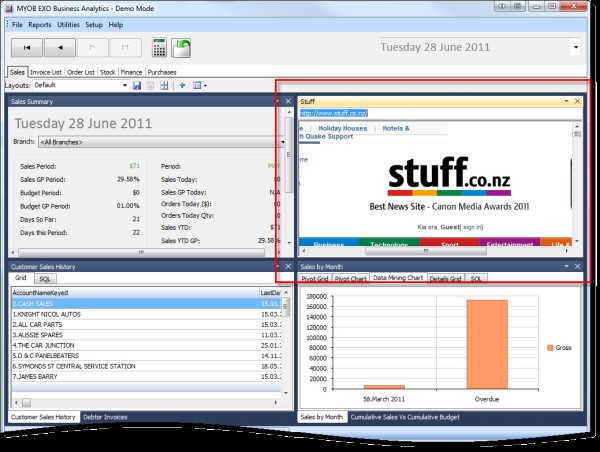Click the Overdue bar in chart
The height and width of the screenshot is (452, 600).
coord(487,344)
